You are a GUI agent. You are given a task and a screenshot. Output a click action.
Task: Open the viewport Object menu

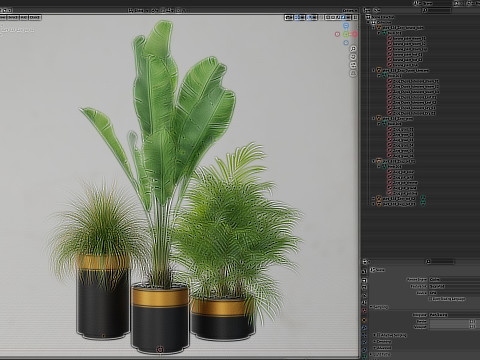pos(35,17)
